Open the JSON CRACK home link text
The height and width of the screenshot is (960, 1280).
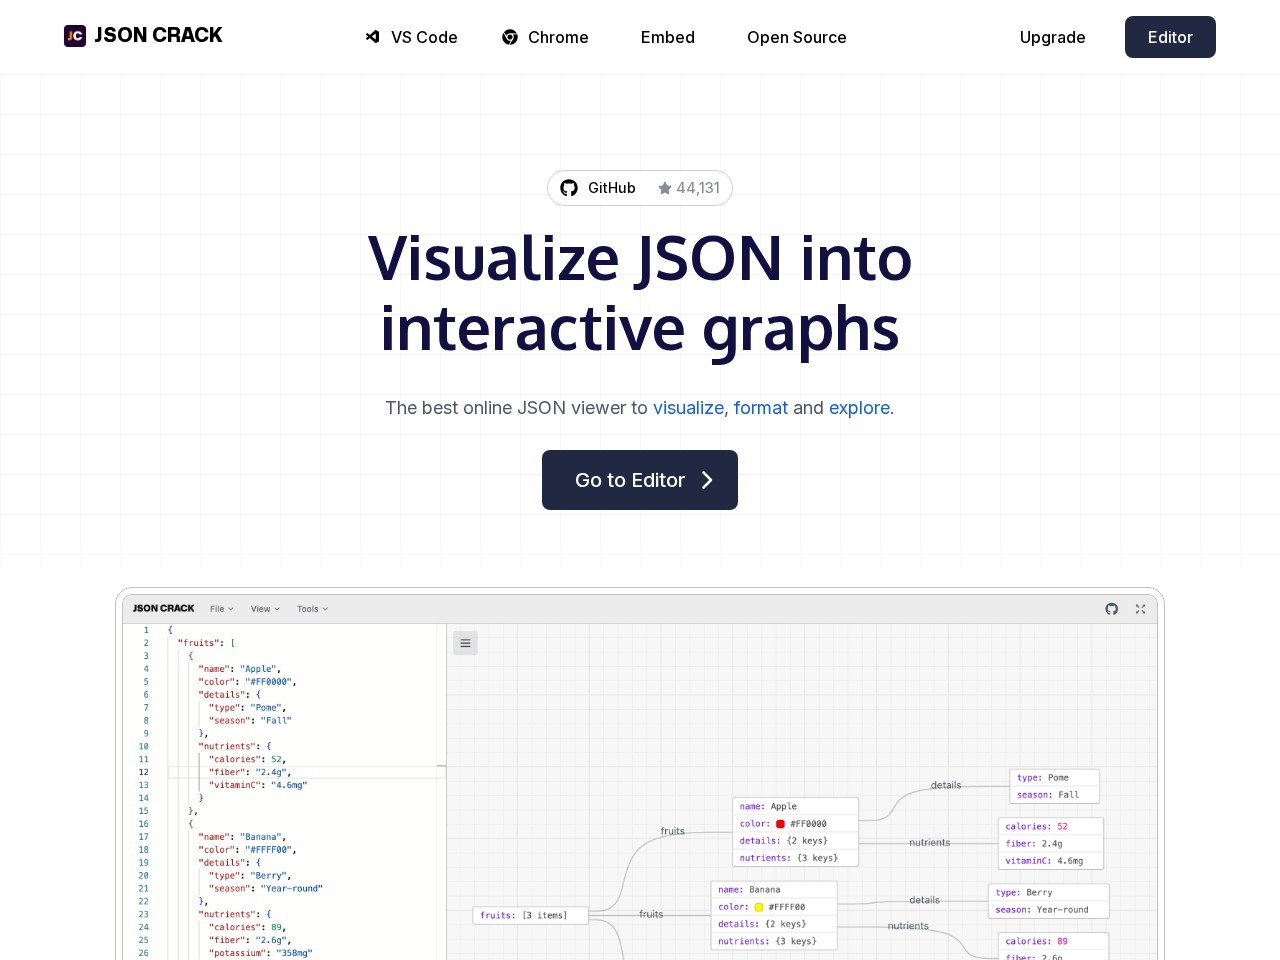click(x=158, y=36)
